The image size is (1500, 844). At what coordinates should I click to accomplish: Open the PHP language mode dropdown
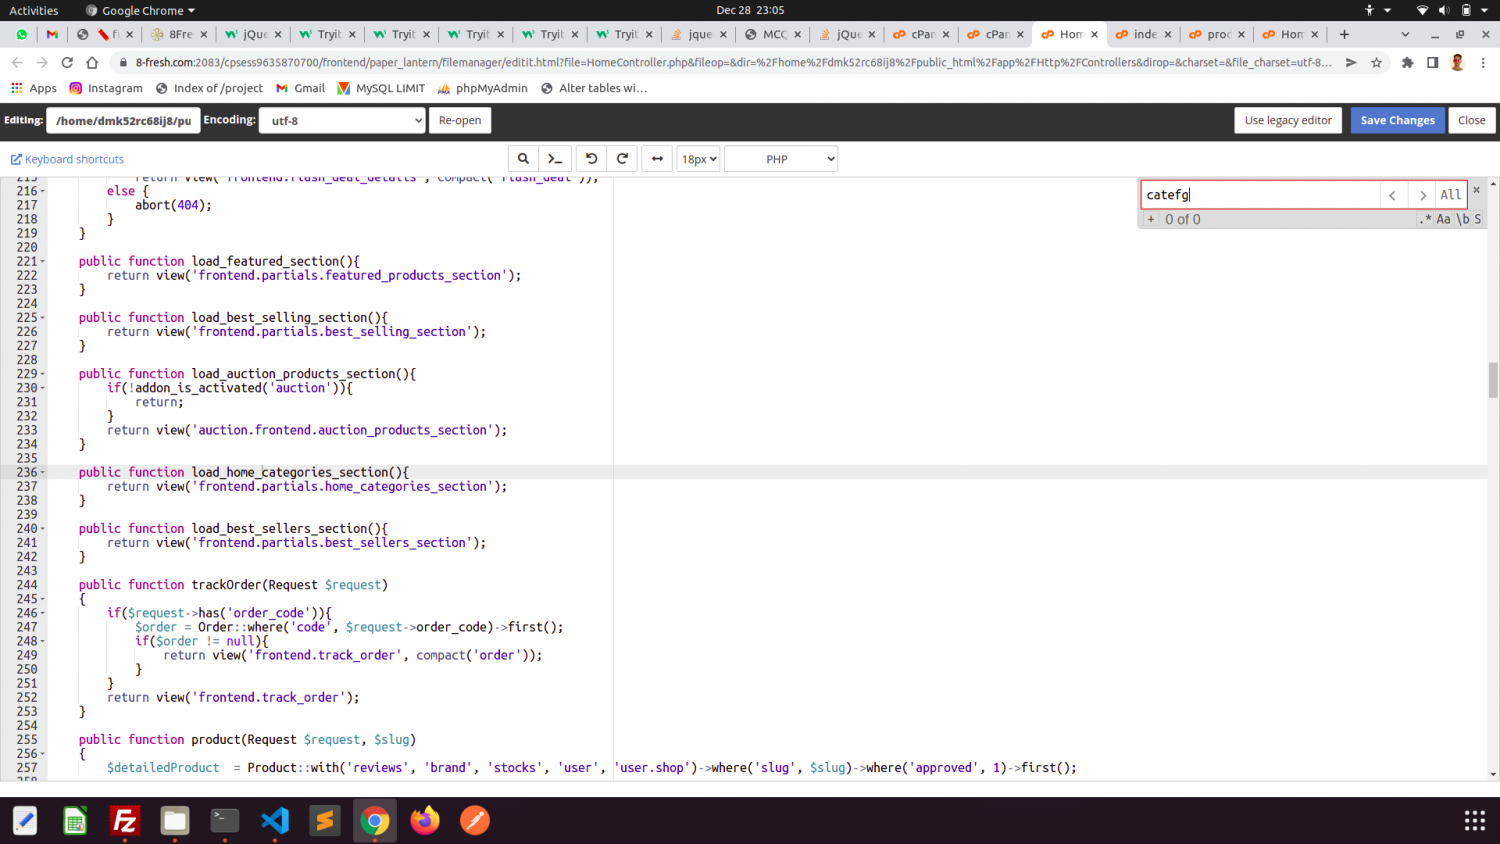[x=780, y=159]
